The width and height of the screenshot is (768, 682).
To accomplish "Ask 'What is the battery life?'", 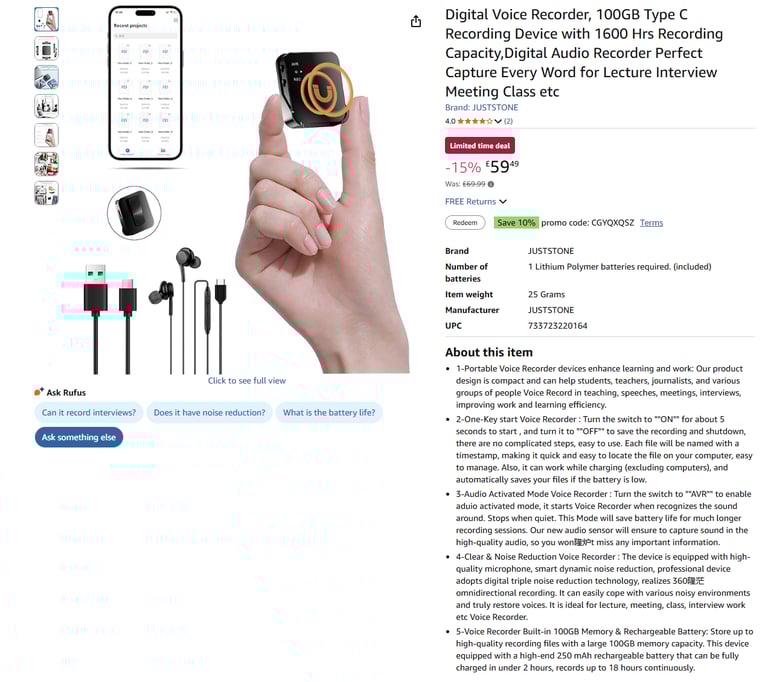I will click(x=329, y=413).
